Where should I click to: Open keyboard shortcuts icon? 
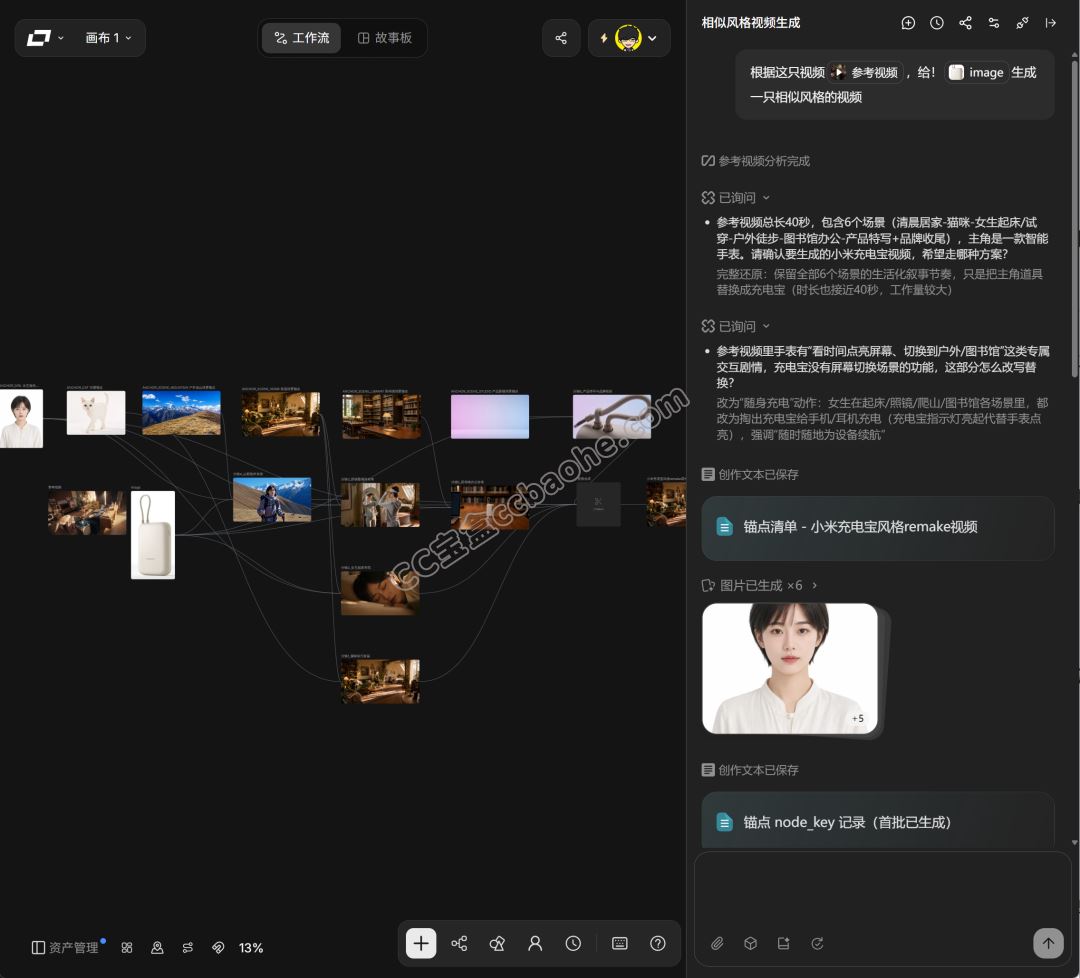coord(620,944)
